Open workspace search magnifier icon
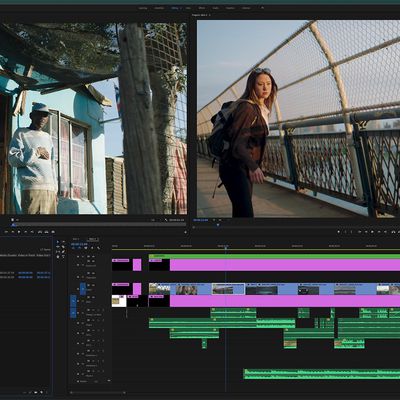This screenshot has height=400, width=400. point(262,8)
